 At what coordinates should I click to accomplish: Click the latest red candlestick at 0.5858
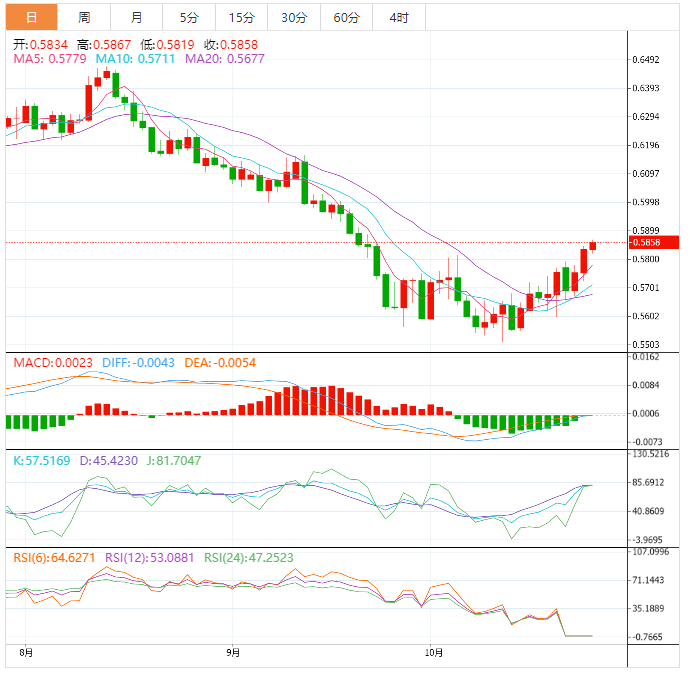click(593, 246)
